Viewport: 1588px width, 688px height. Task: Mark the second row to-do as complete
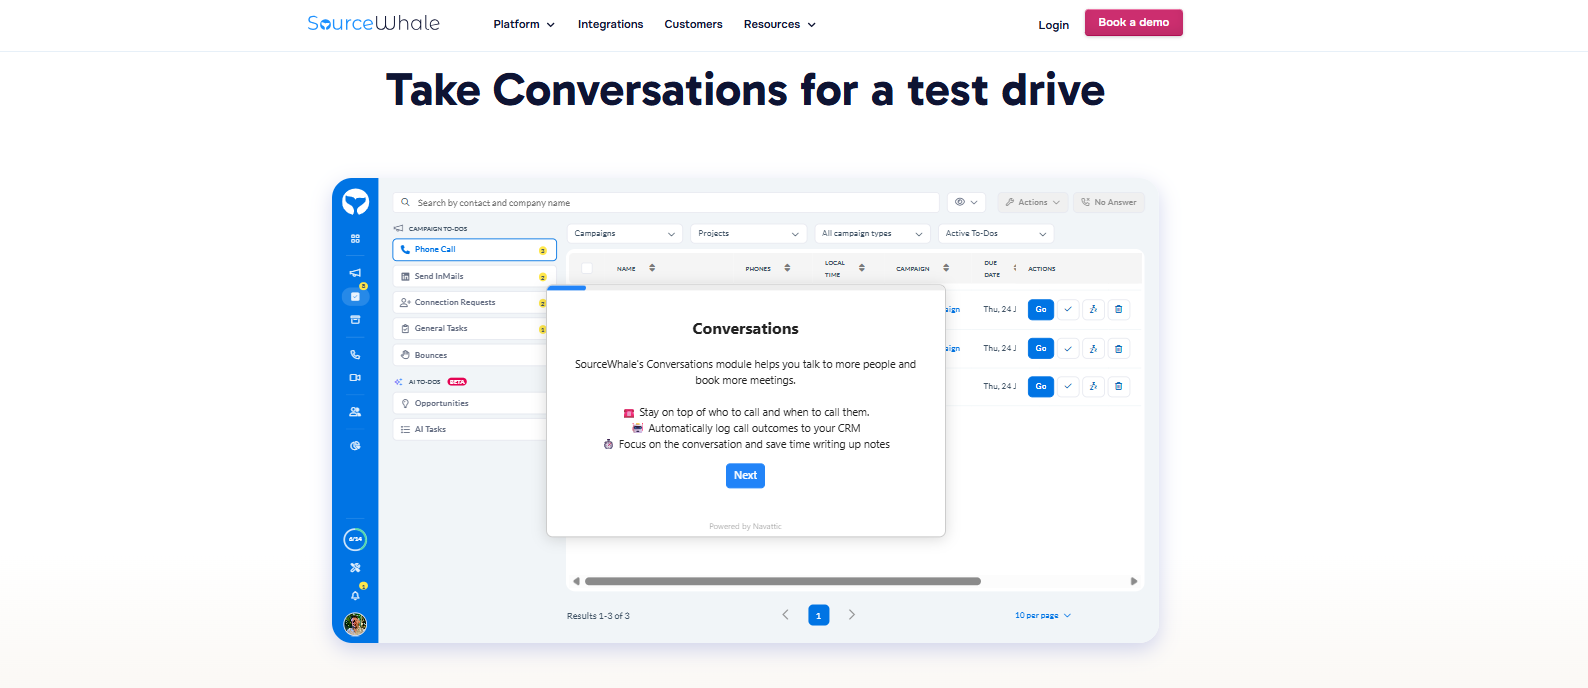pos(1068,348)
